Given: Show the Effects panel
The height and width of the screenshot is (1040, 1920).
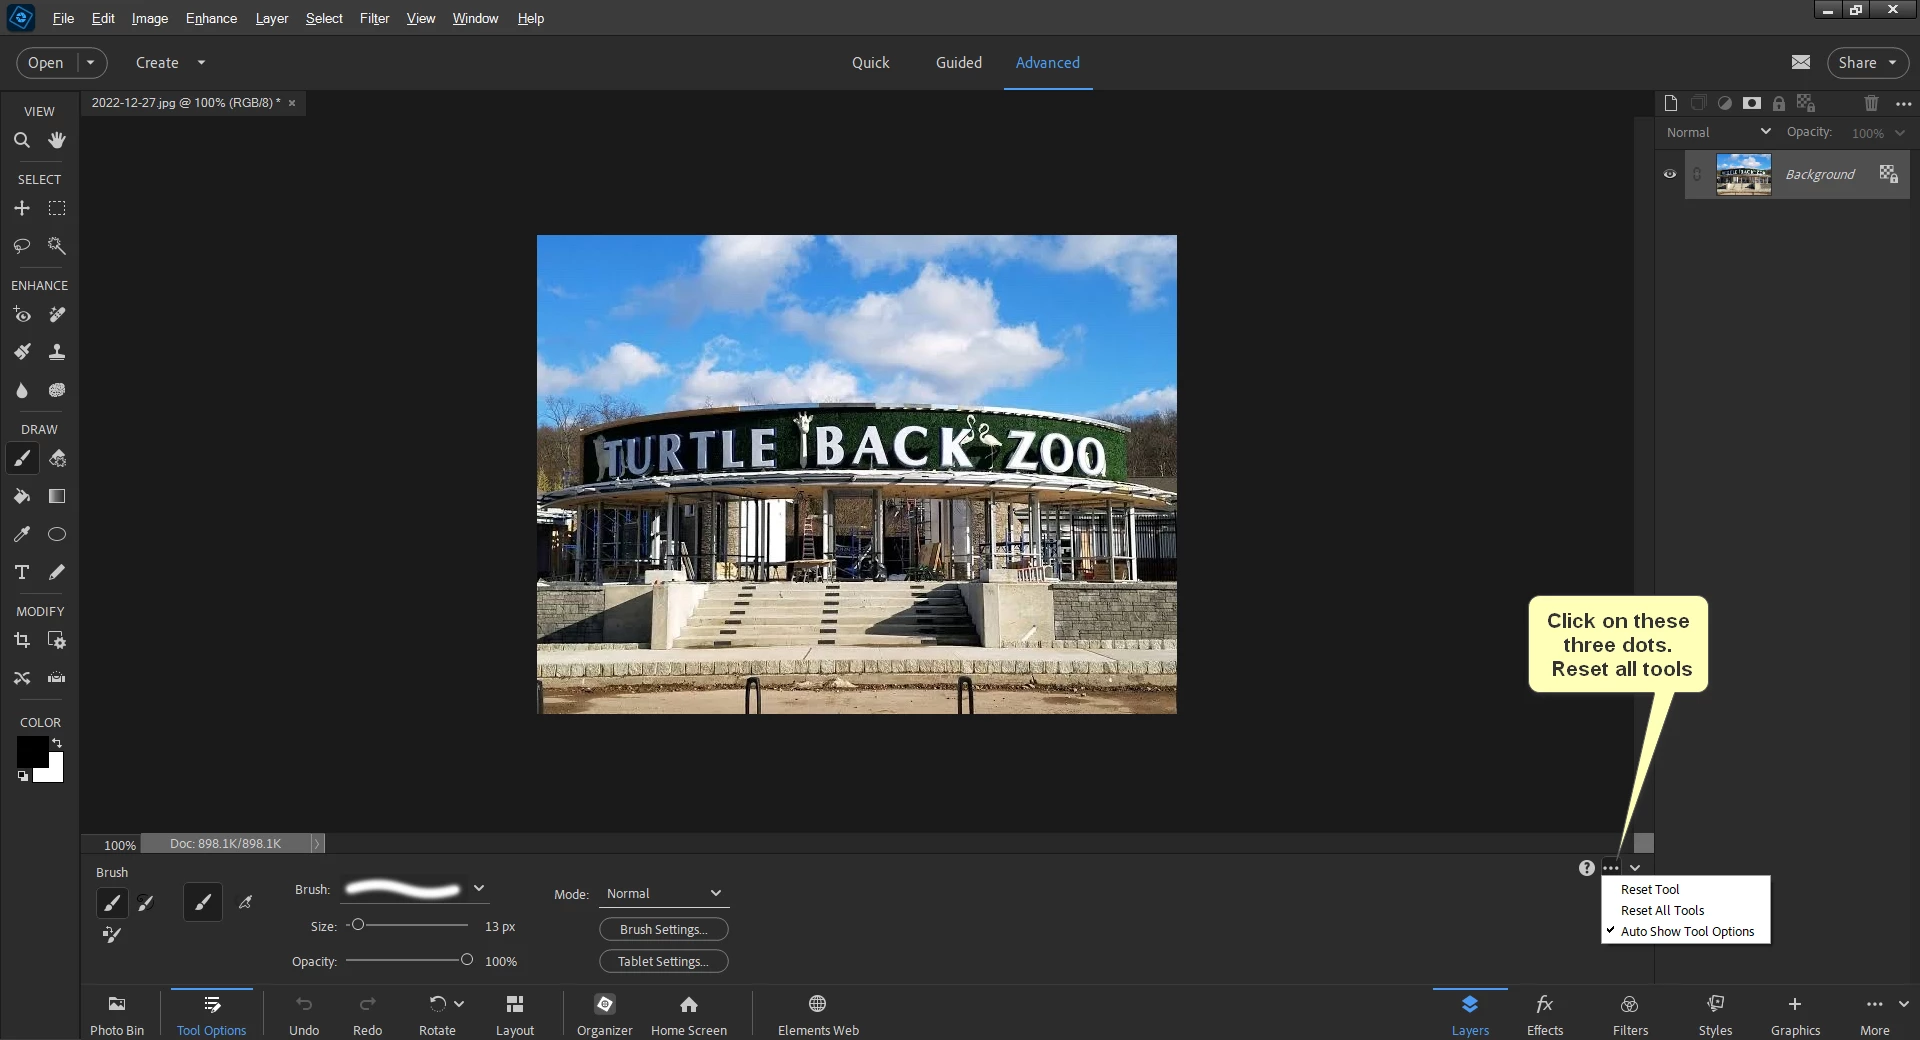Looking at the screenshot, I should (x=1545, y=1014).
